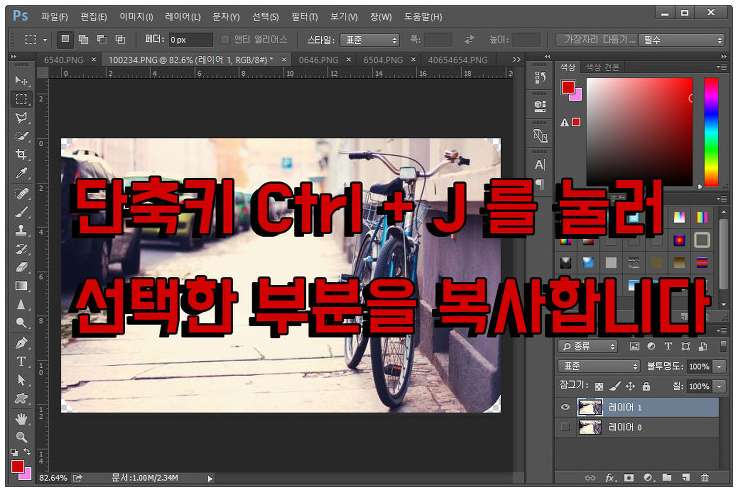Select the Move tool

click(x=21, y=81)
